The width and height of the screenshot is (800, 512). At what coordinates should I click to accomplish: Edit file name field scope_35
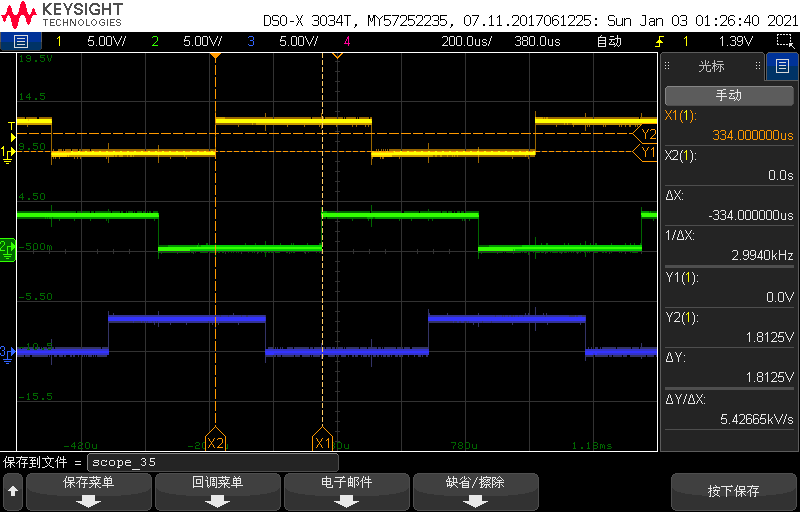click(x=213, y=463)
